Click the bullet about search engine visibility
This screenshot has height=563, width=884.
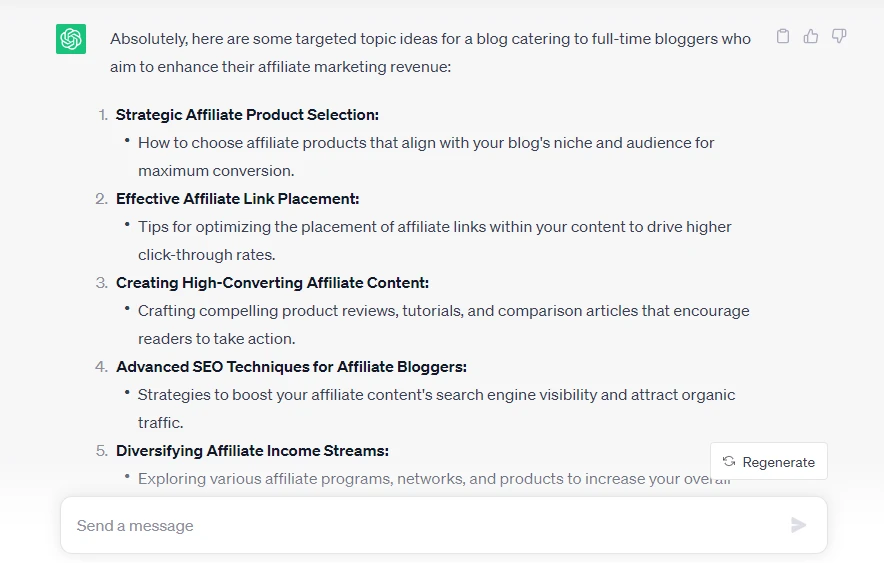pos(436,409)
